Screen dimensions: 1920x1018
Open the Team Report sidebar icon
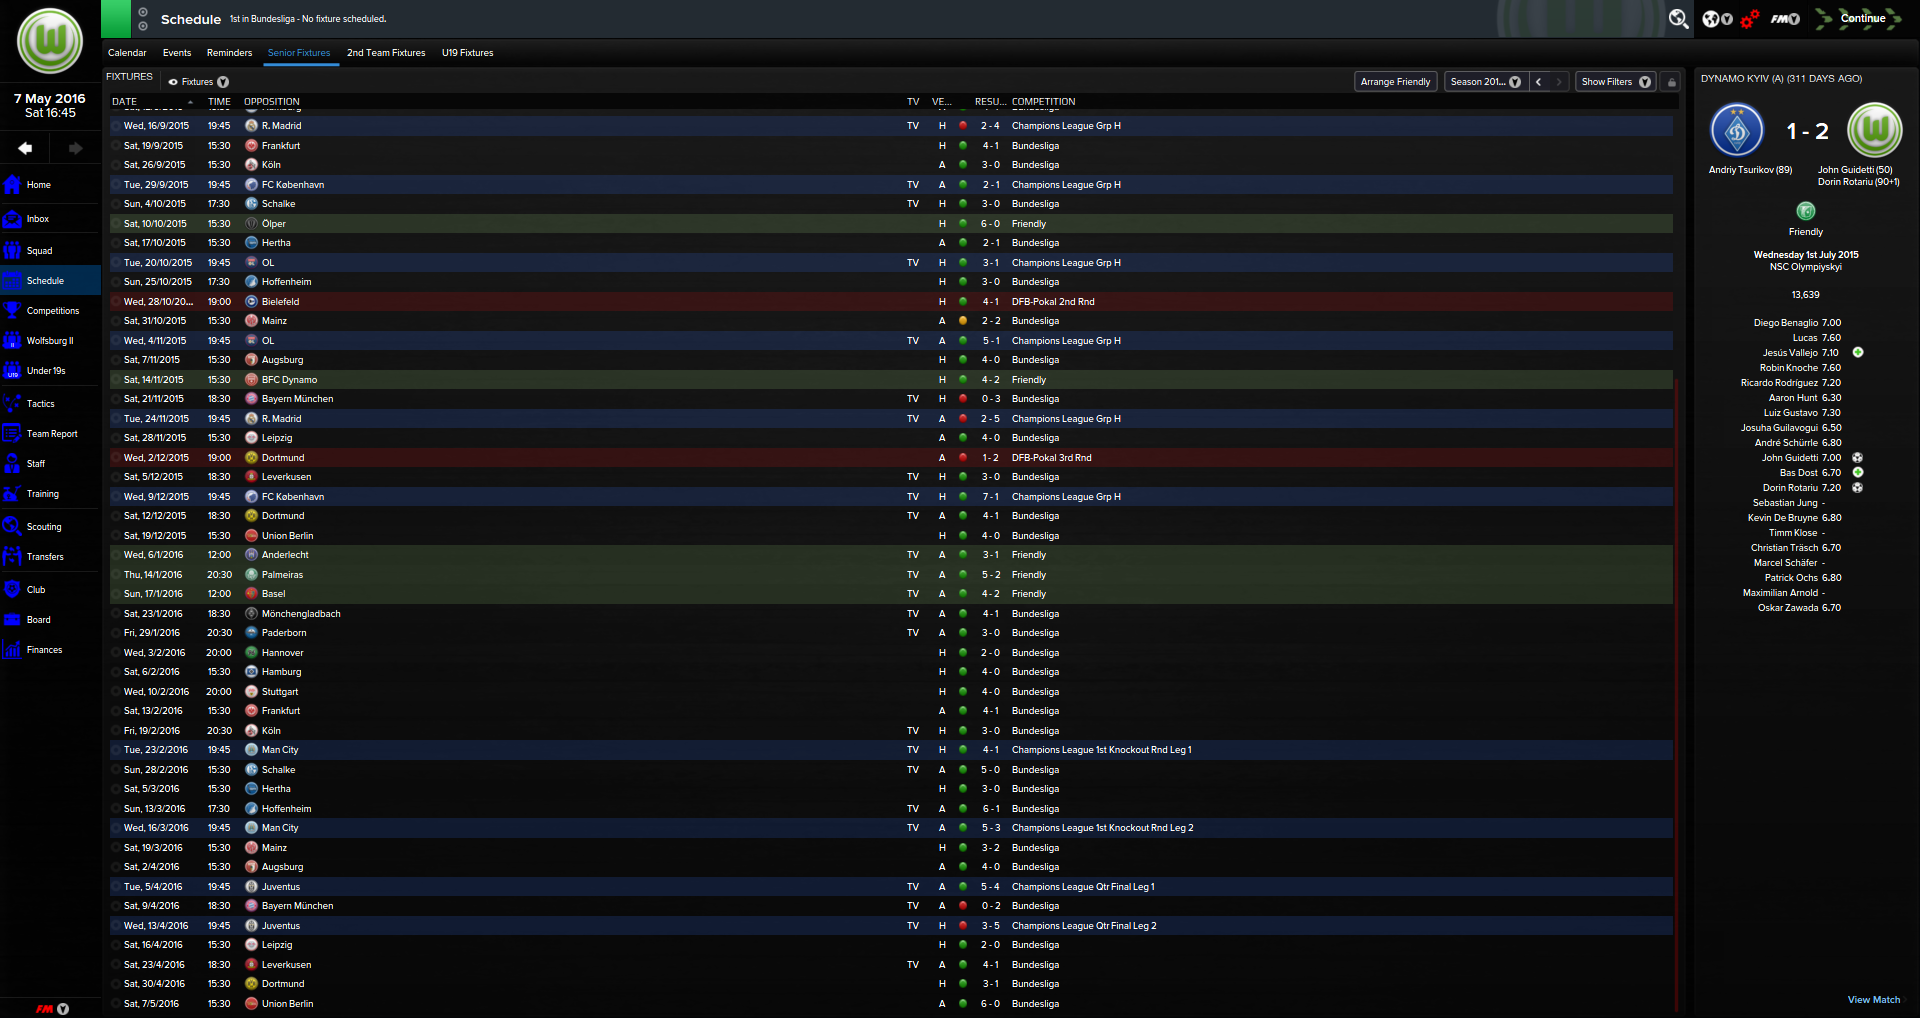coord(12,434)
